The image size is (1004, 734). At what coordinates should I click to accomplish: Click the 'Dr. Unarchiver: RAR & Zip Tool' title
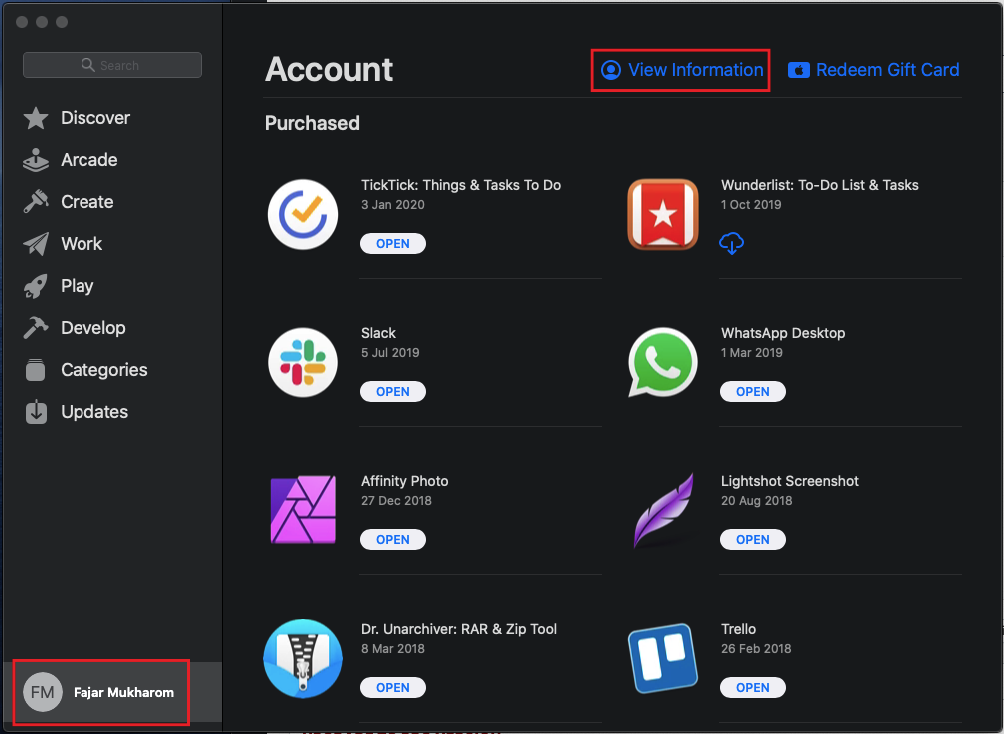459,629
